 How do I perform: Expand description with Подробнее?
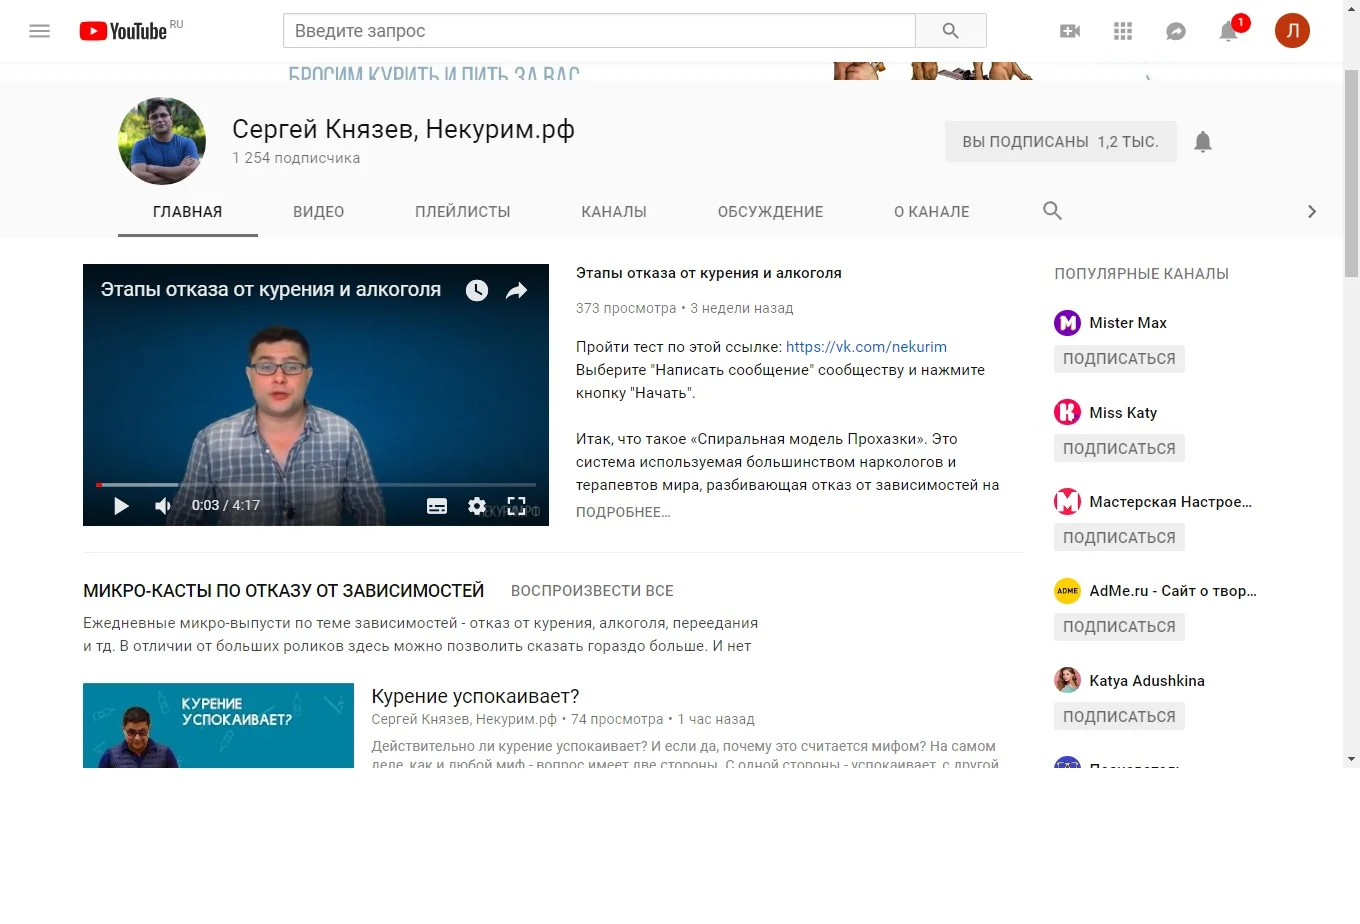[x=623, y=512]
